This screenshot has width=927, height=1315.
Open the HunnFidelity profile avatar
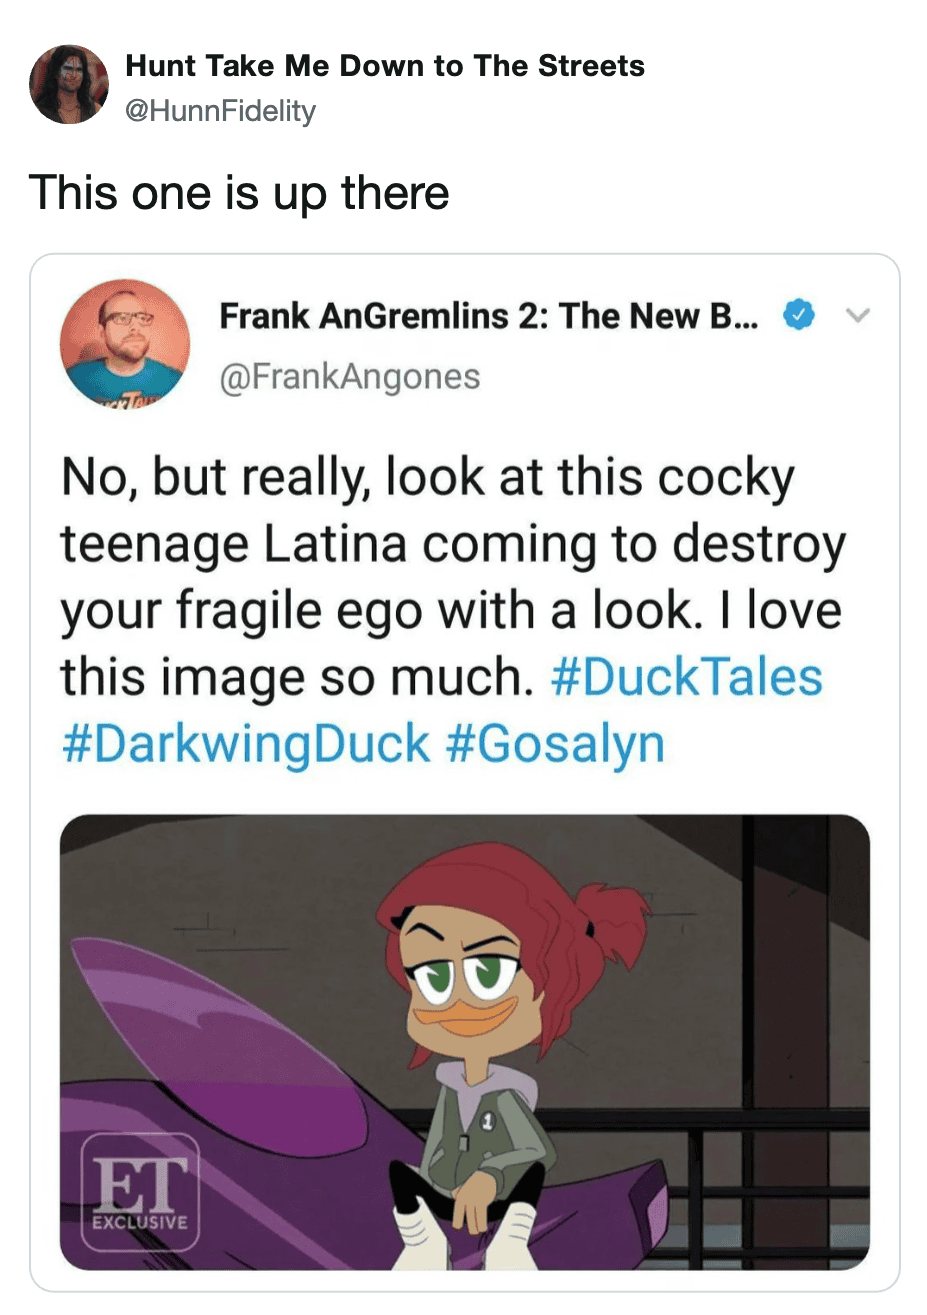point(68,85)
